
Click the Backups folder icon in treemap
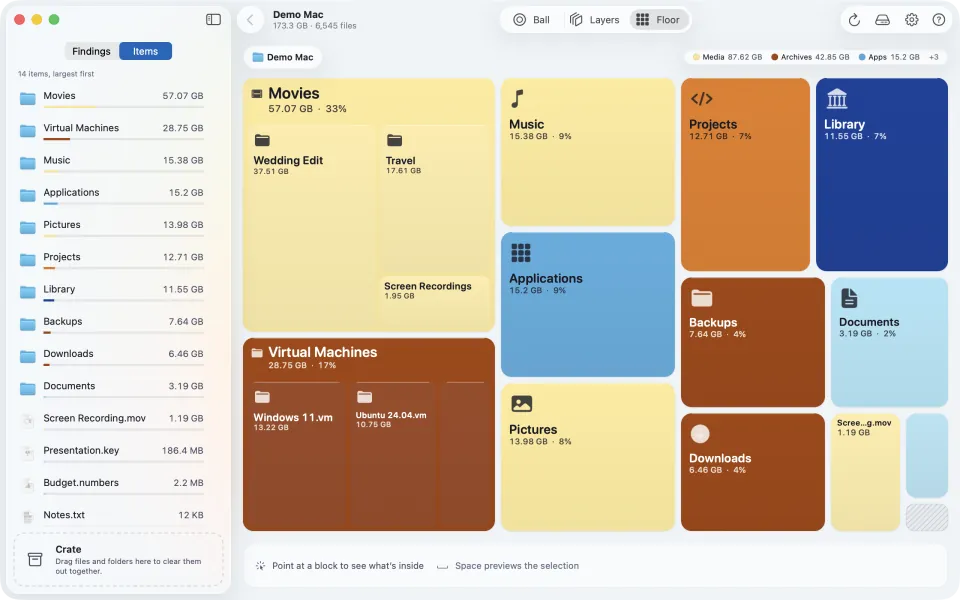coord(702,298)
